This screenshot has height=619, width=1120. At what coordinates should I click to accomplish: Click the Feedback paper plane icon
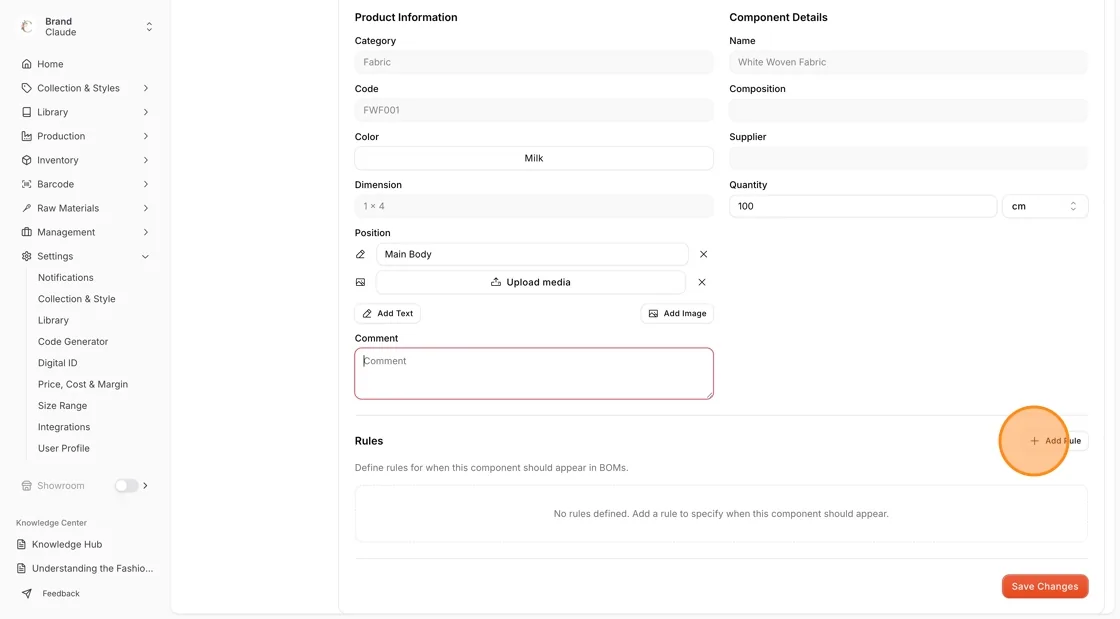(x=26, y=593)
